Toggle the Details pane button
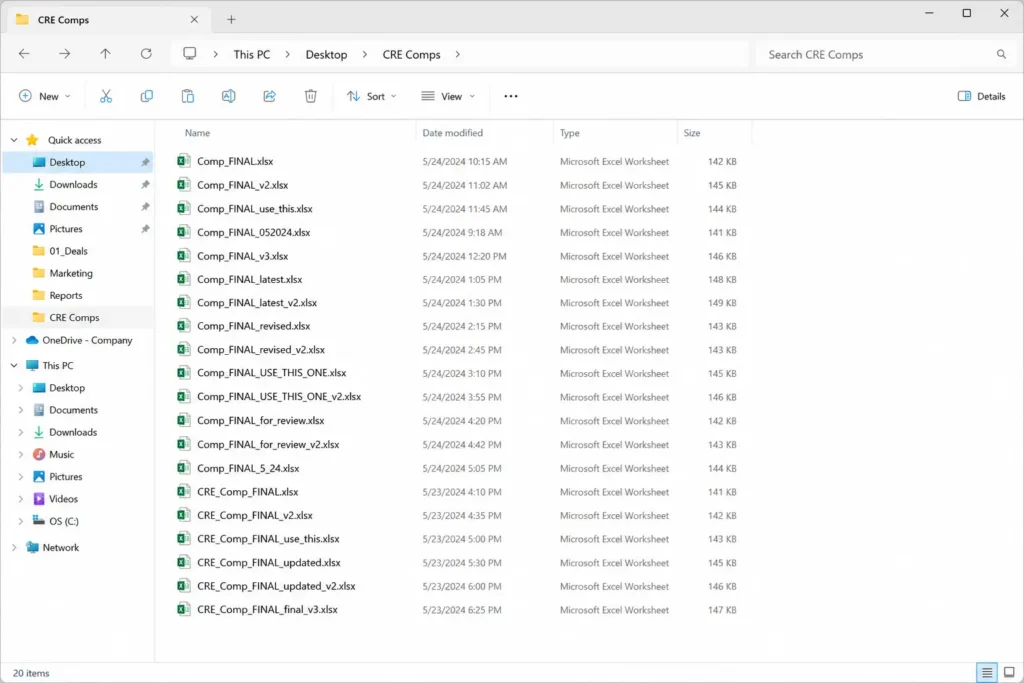Viewport: 1024px width, 683px height. coord(981,96)
